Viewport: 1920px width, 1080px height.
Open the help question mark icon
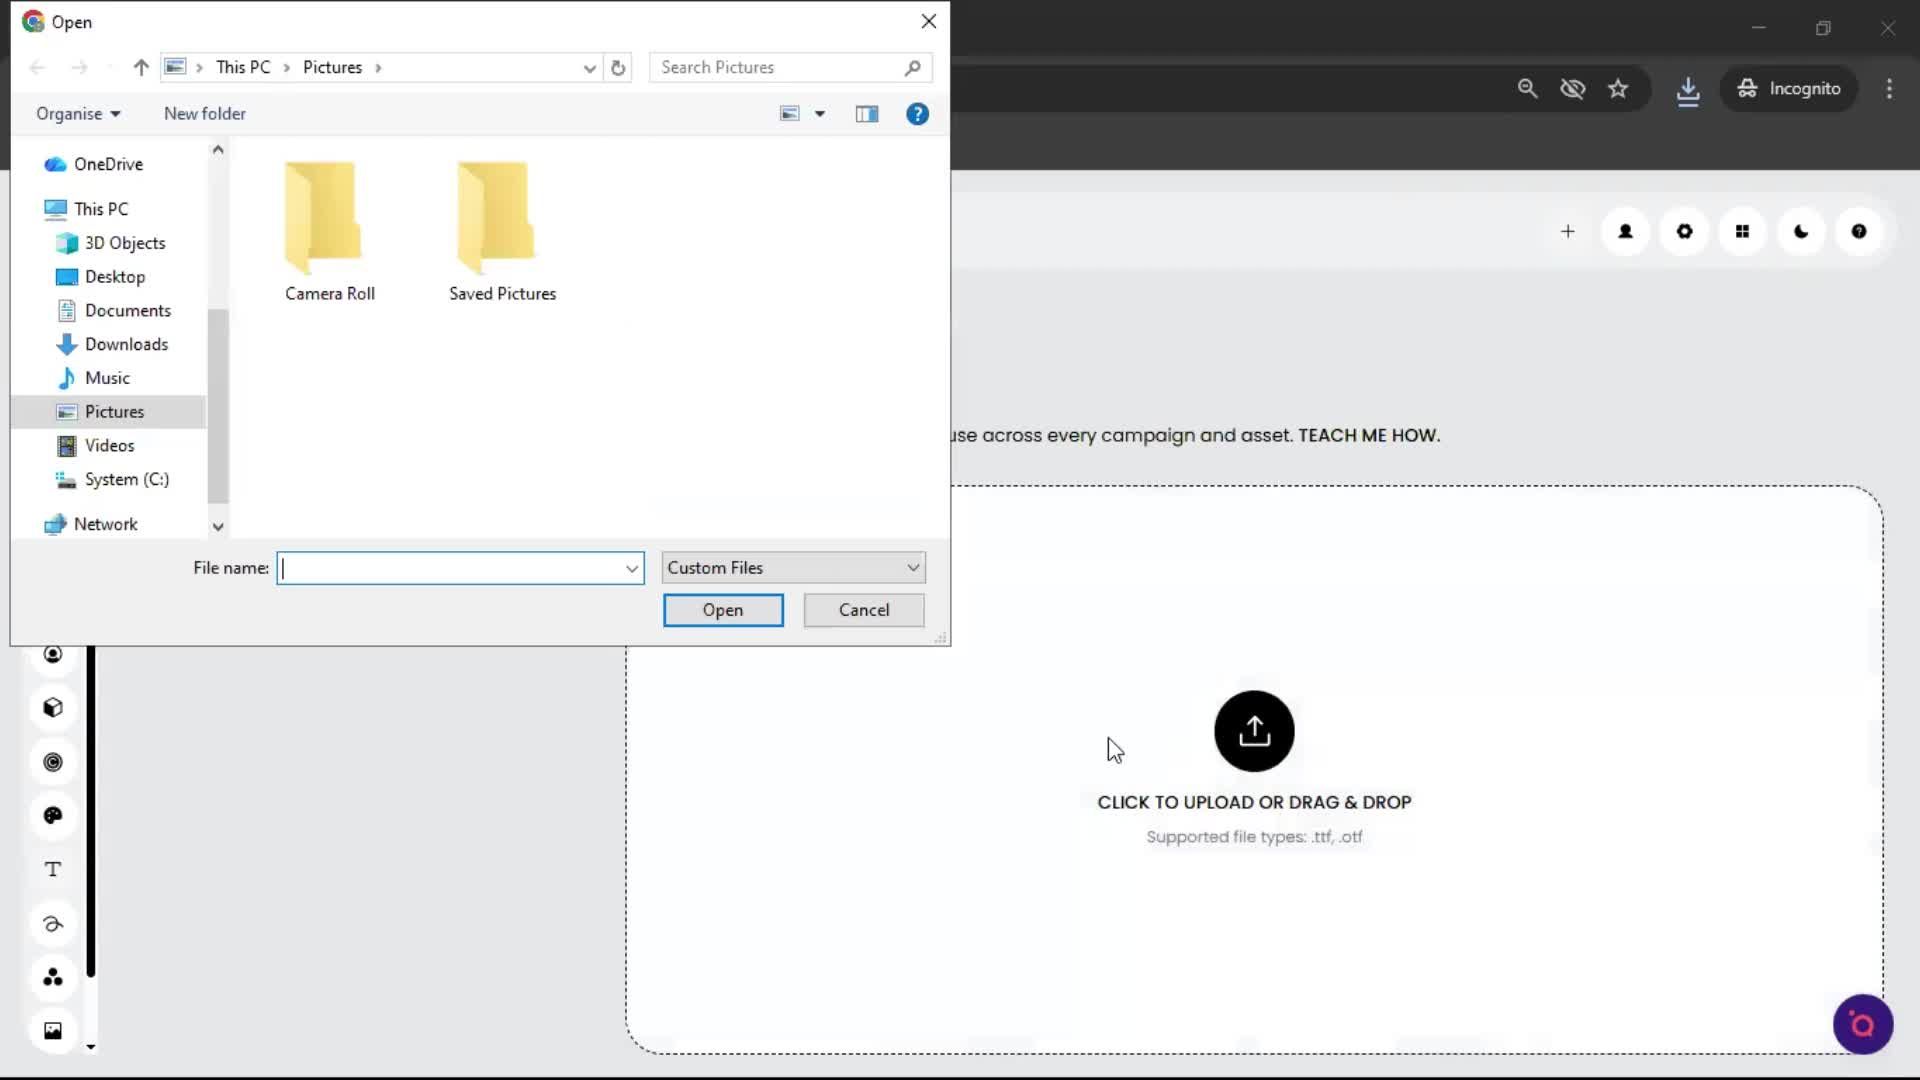(x=1859, y=231)
